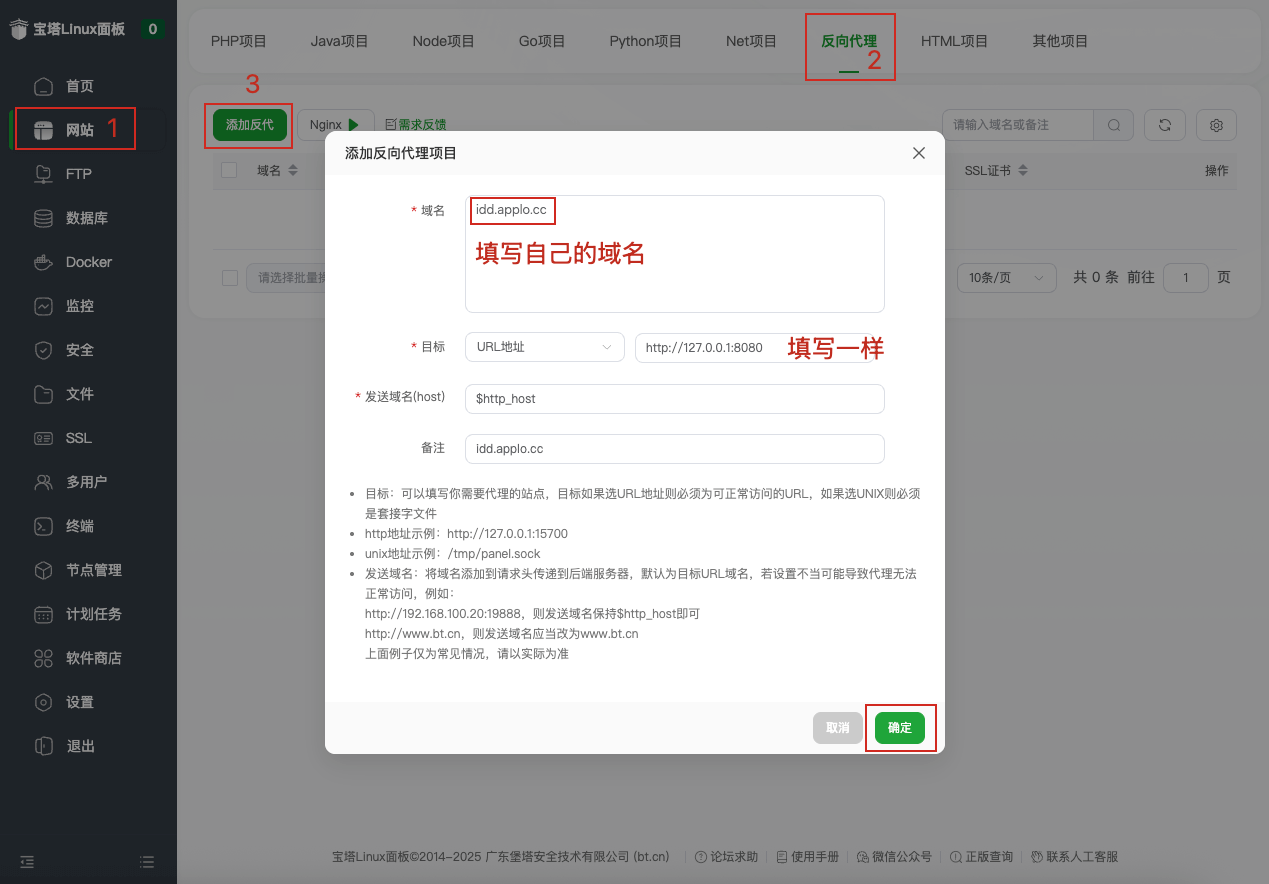Click the security shield icon
Screen dimensions: 1269x884
click(x=43, y=350)
